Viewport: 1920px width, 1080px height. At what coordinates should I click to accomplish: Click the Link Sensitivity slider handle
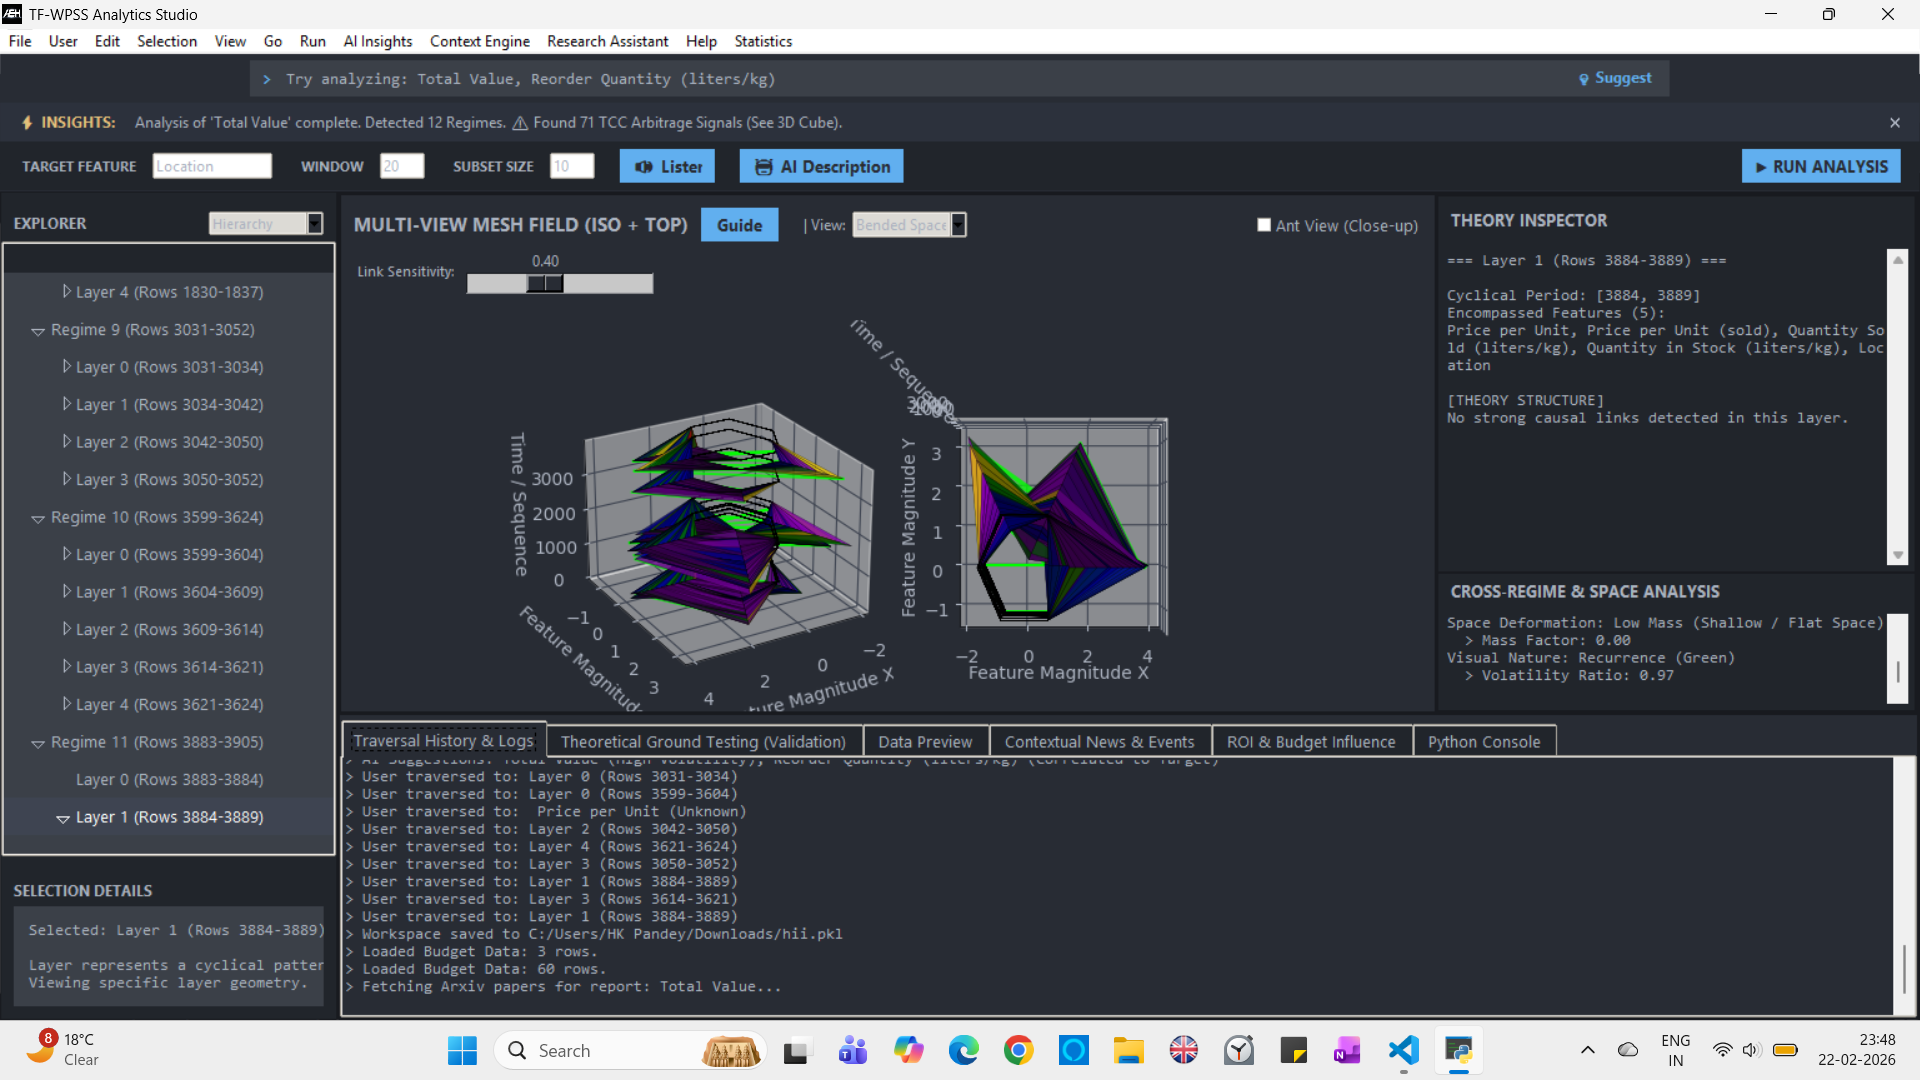point(545,284)
